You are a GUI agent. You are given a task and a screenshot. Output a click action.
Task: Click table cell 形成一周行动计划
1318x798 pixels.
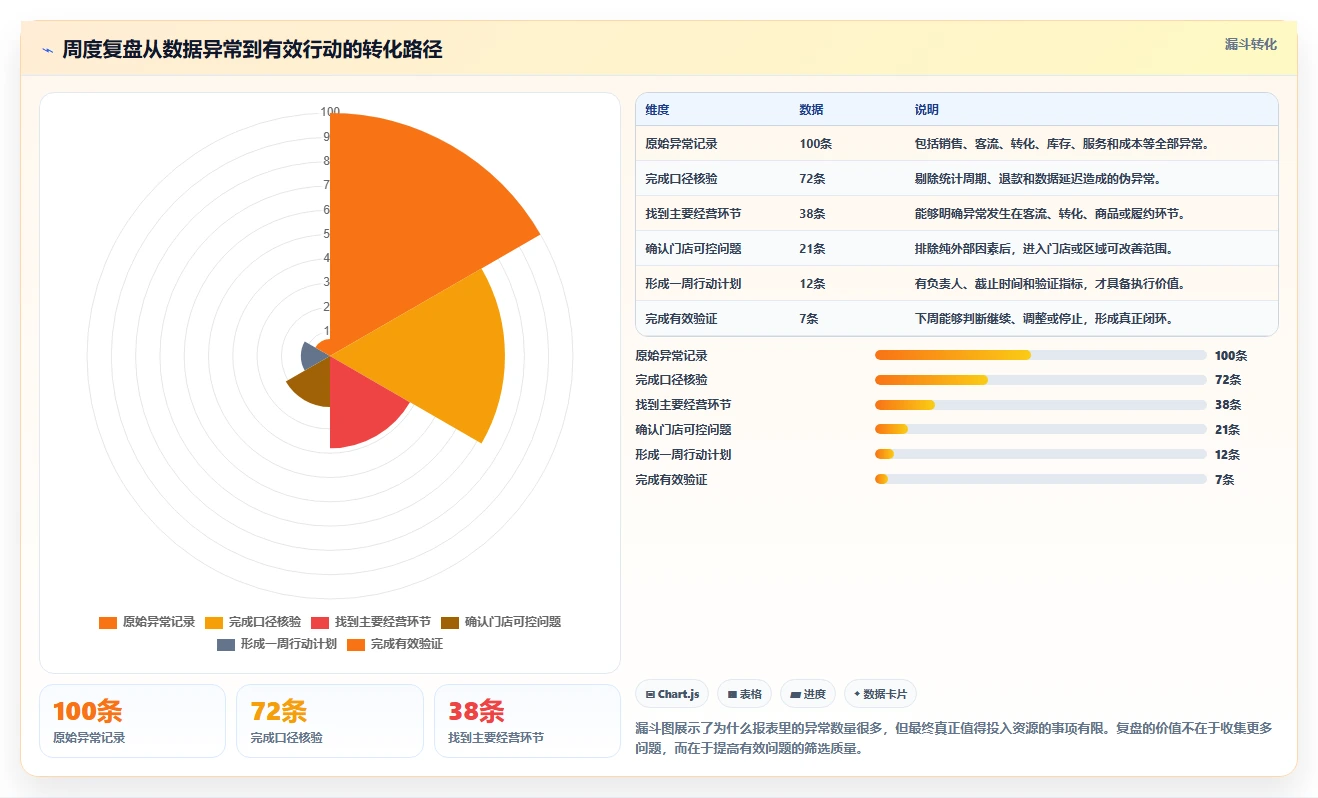[693, 284]
